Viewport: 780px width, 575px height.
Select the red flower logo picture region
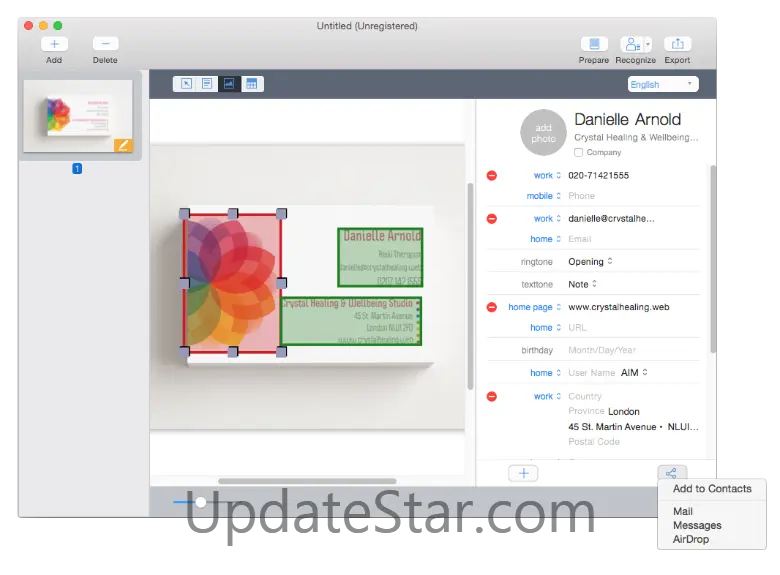coord(232,283)
